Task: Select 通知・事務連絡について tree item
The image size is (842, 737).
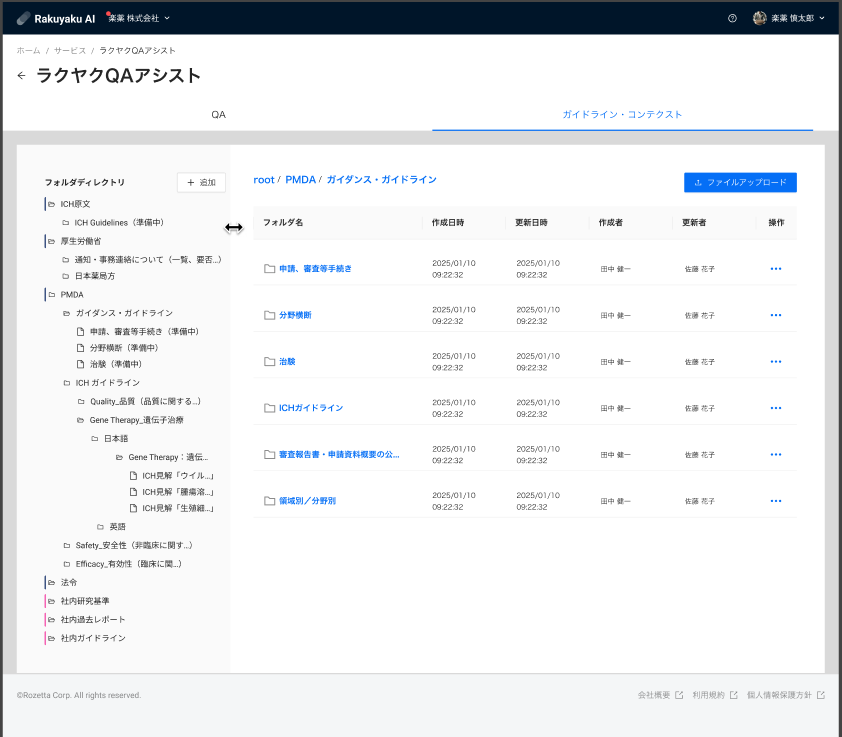Action: pyautogui.click(x=148, y=260)
